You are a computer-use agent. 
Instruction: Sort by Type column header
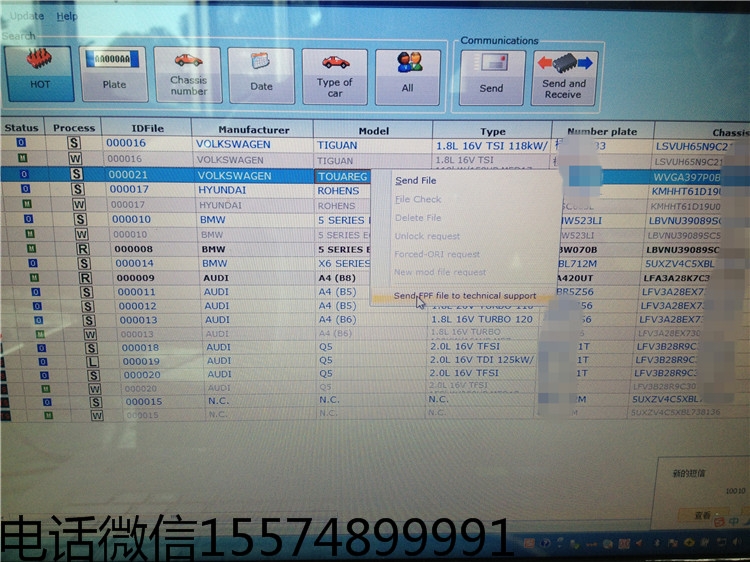coord(493,131)
